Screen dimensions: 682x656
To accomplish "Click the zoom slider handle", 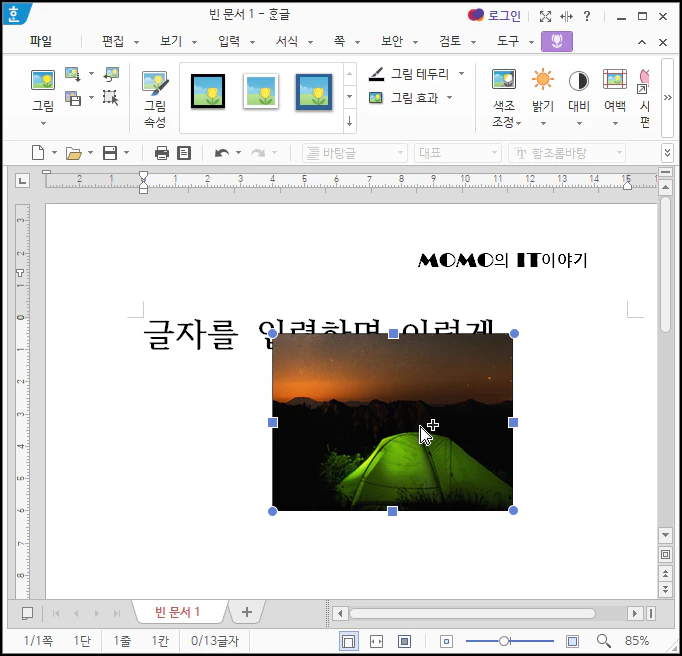I will pos(504,641).
